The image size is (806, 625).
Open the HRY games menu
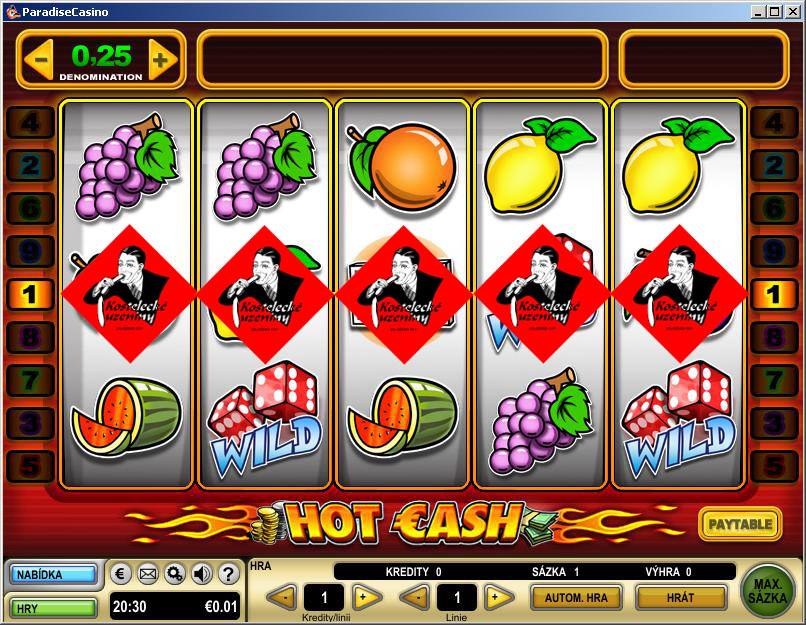point(53,608)
